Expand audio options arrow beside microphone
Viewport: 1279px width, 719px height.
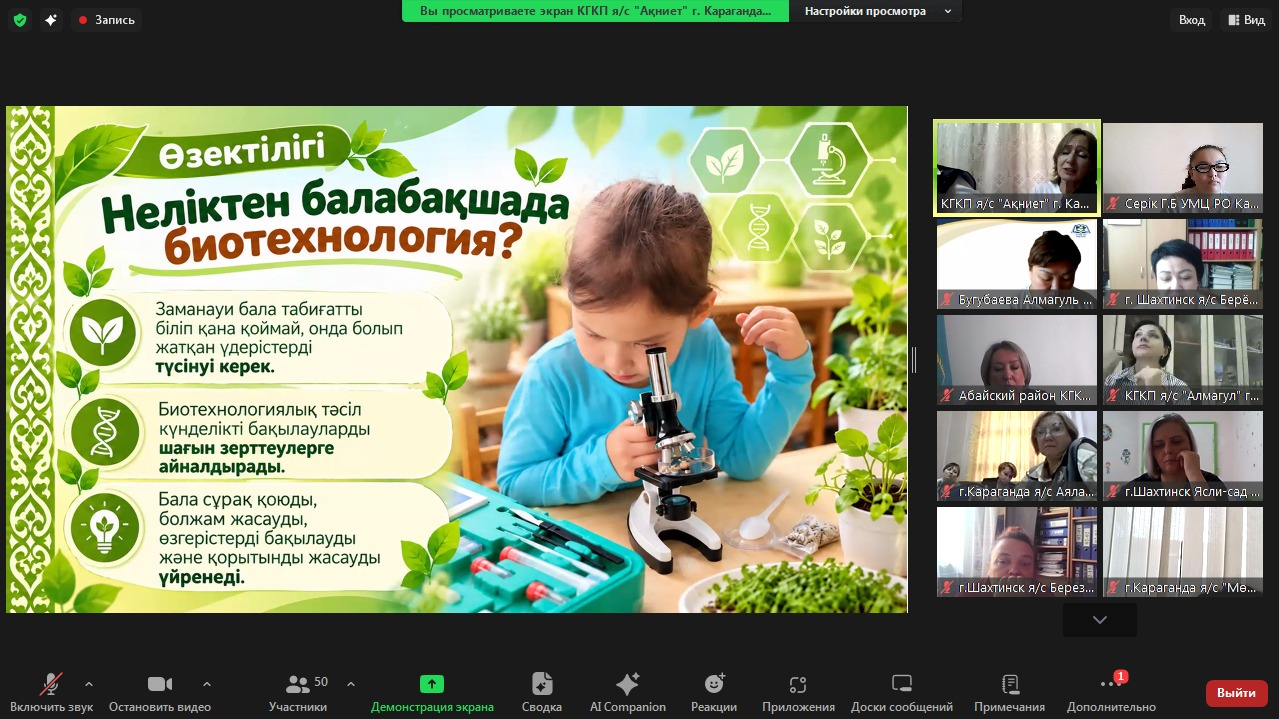pyautogui.click(x=89, y=684)
